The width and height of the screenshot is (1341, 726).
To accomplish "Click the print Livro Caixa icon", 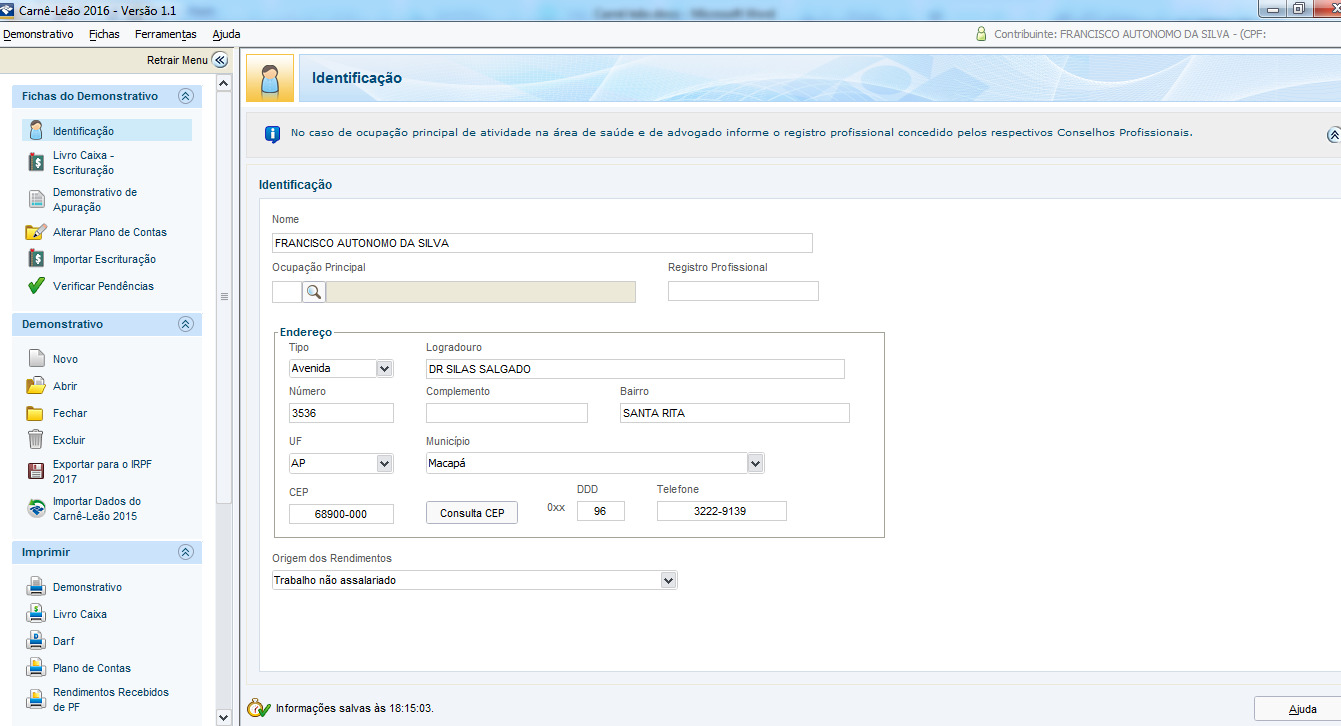I will click(36, 614).
